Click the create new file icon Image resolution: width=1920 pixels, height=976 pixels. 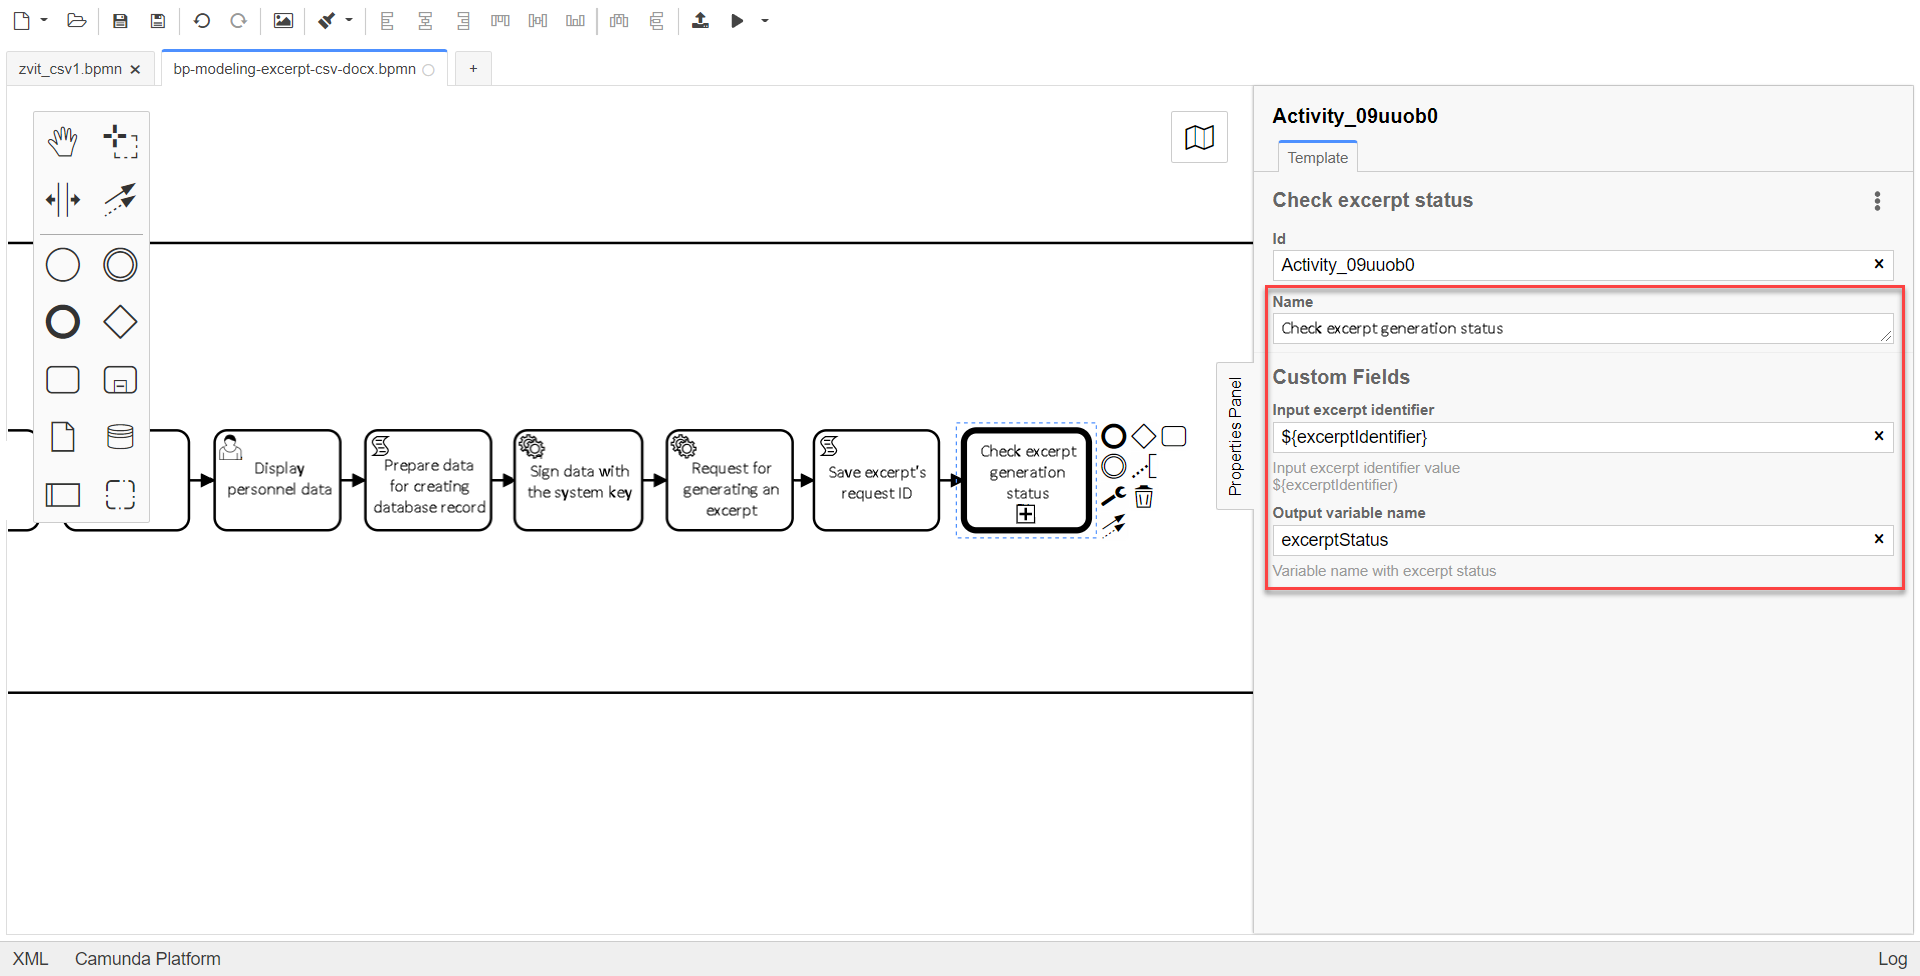21,20
